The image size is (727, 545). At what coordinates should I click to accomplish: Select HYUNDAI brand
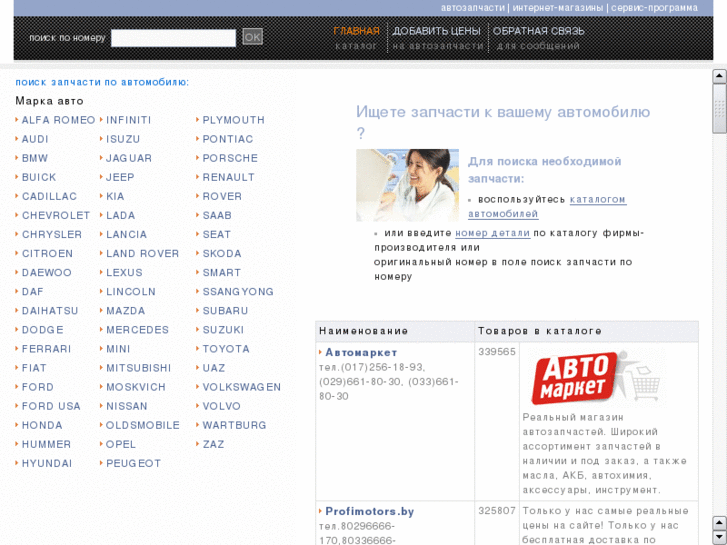tap(47, 463)
